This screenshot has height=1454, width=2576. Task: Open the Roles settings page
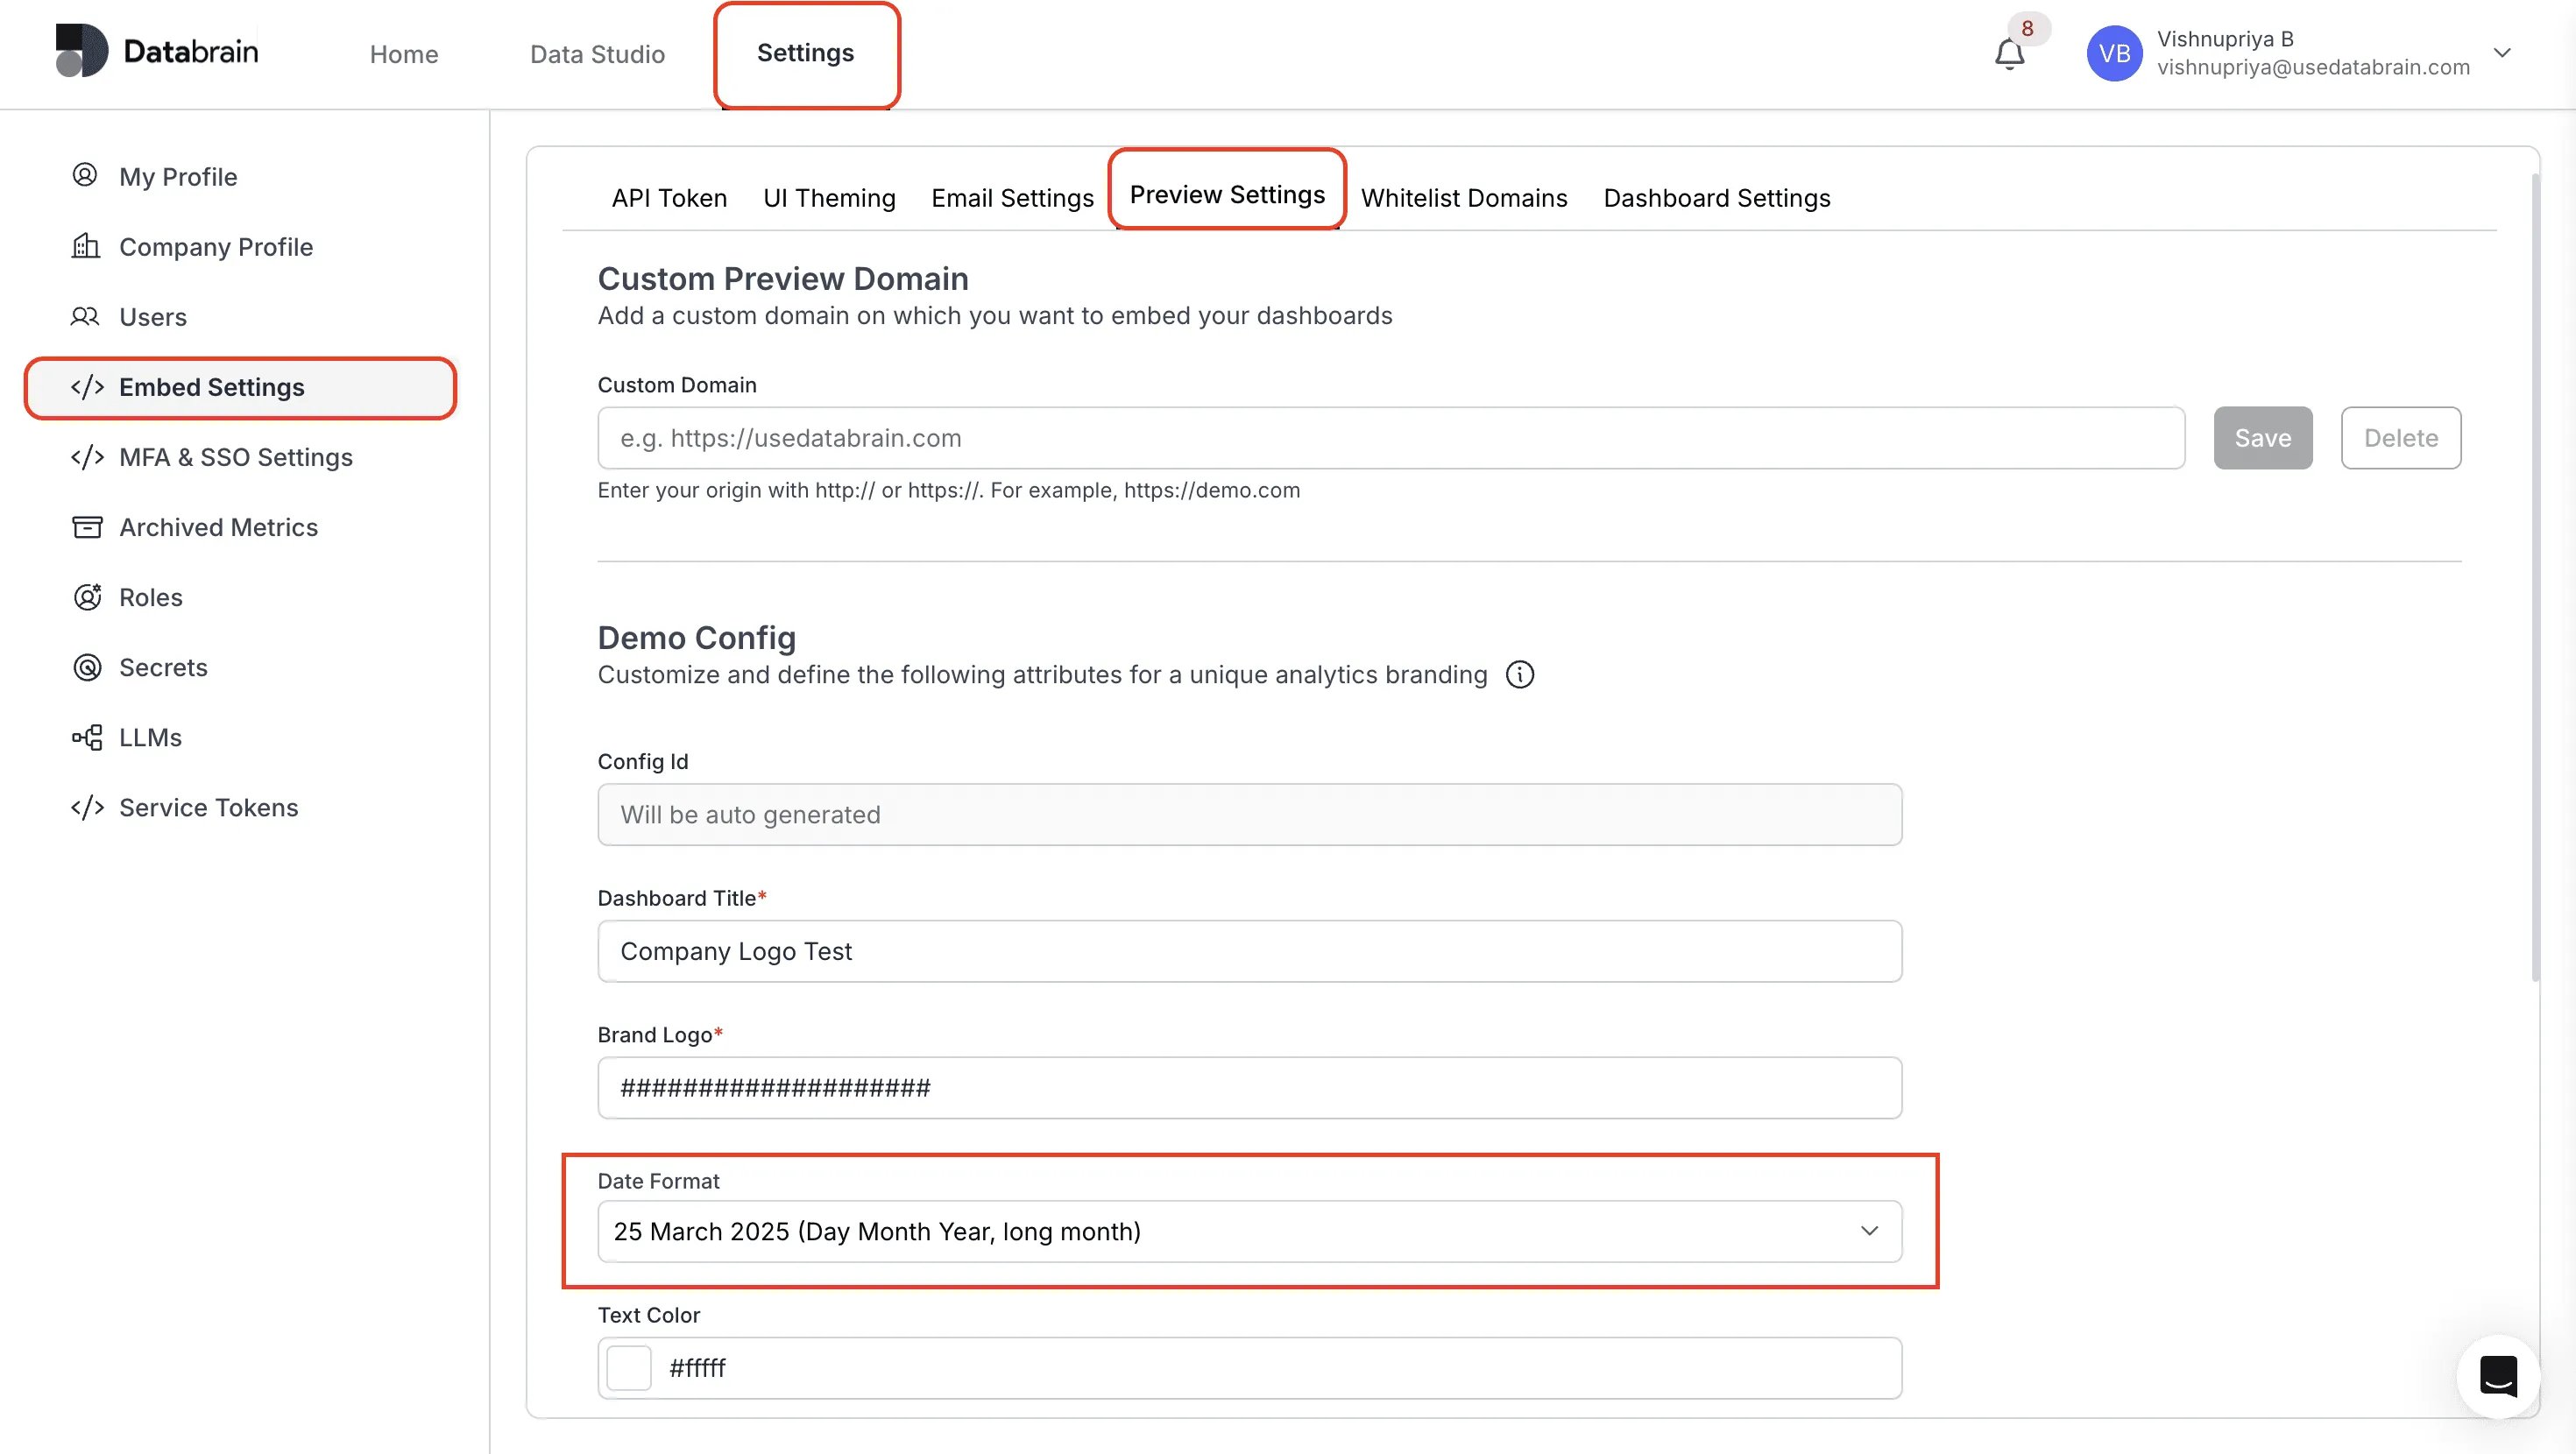tap(151, 597)
